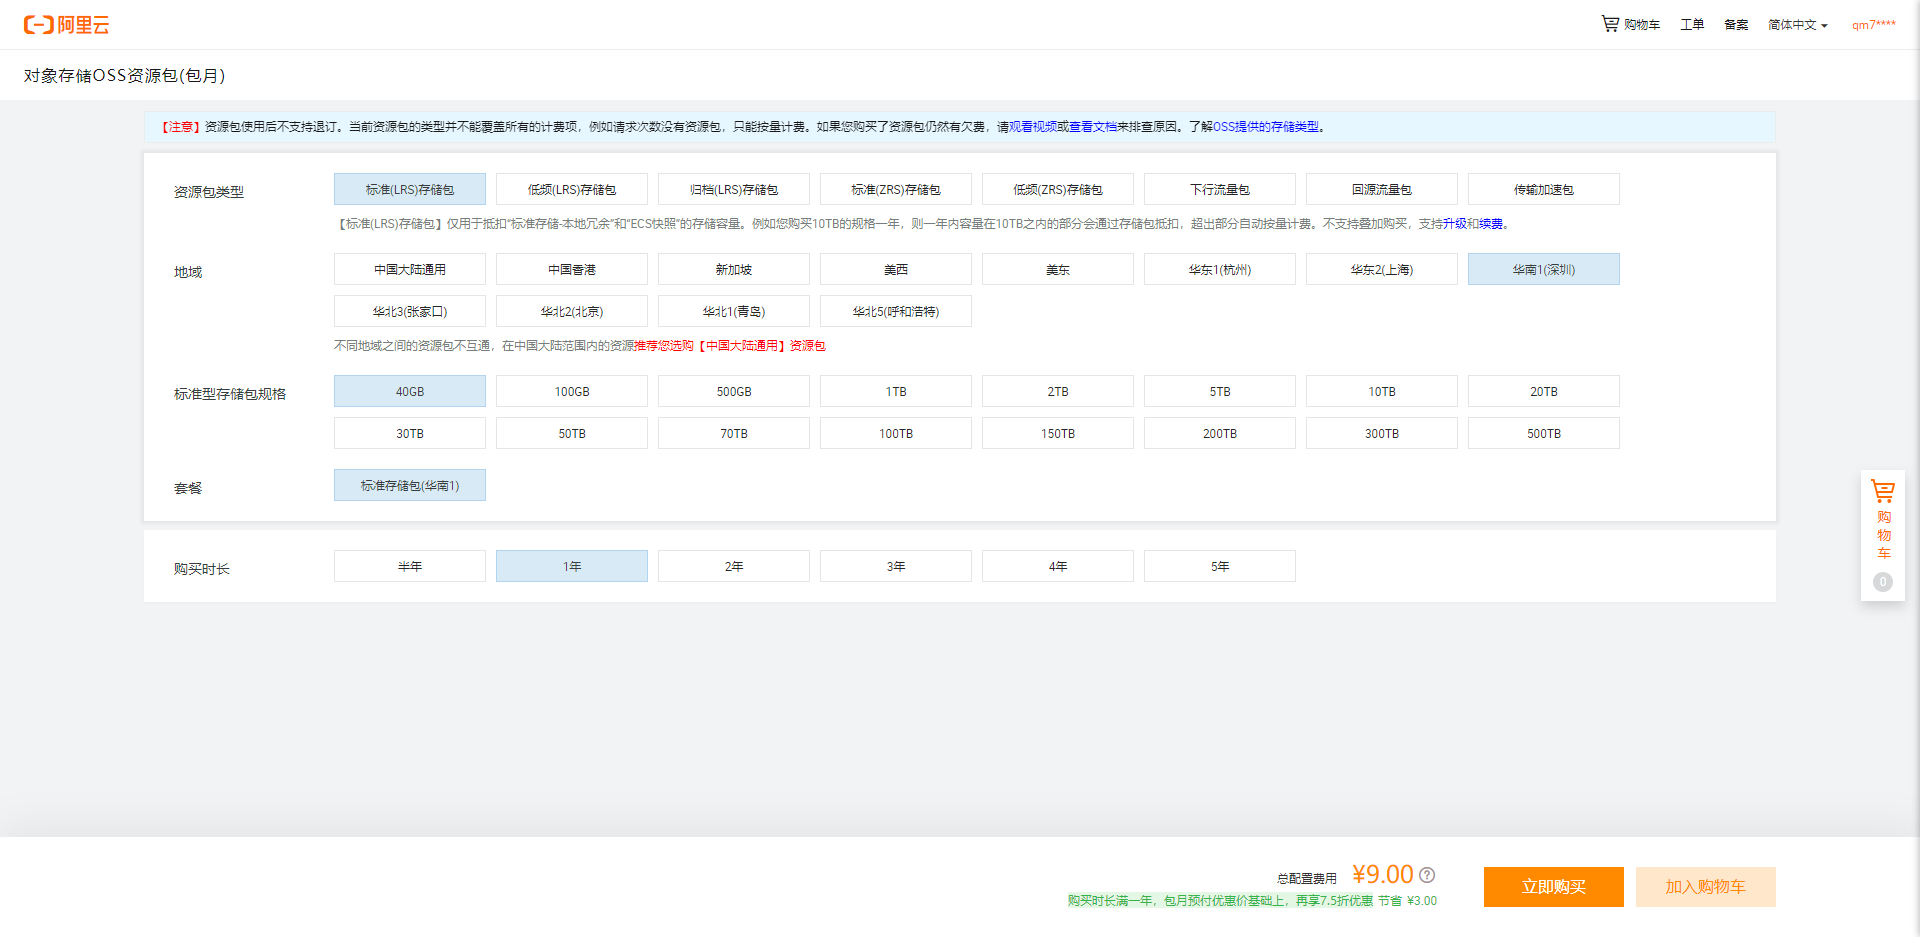
Task: Set purchase duration to 1年
Action: tap(572, 566)
